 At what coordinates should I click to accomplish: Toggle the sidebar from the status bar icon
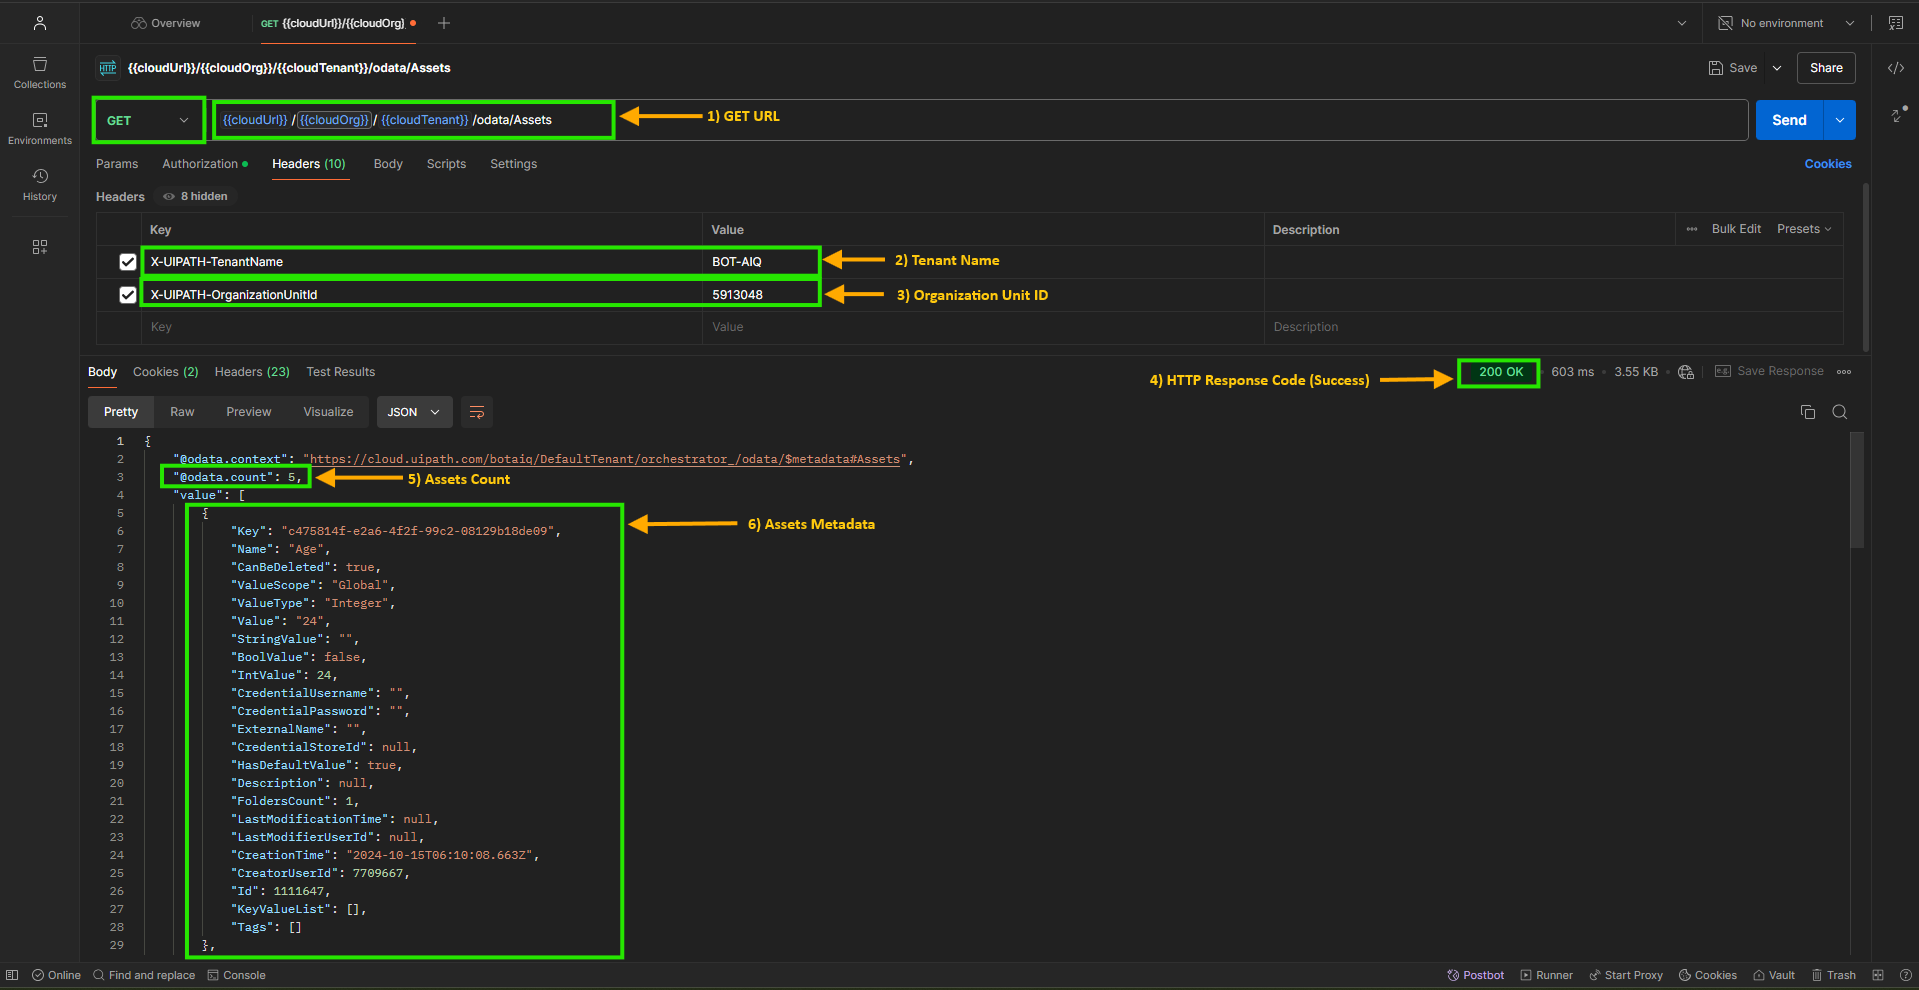[x=12, y=975]
